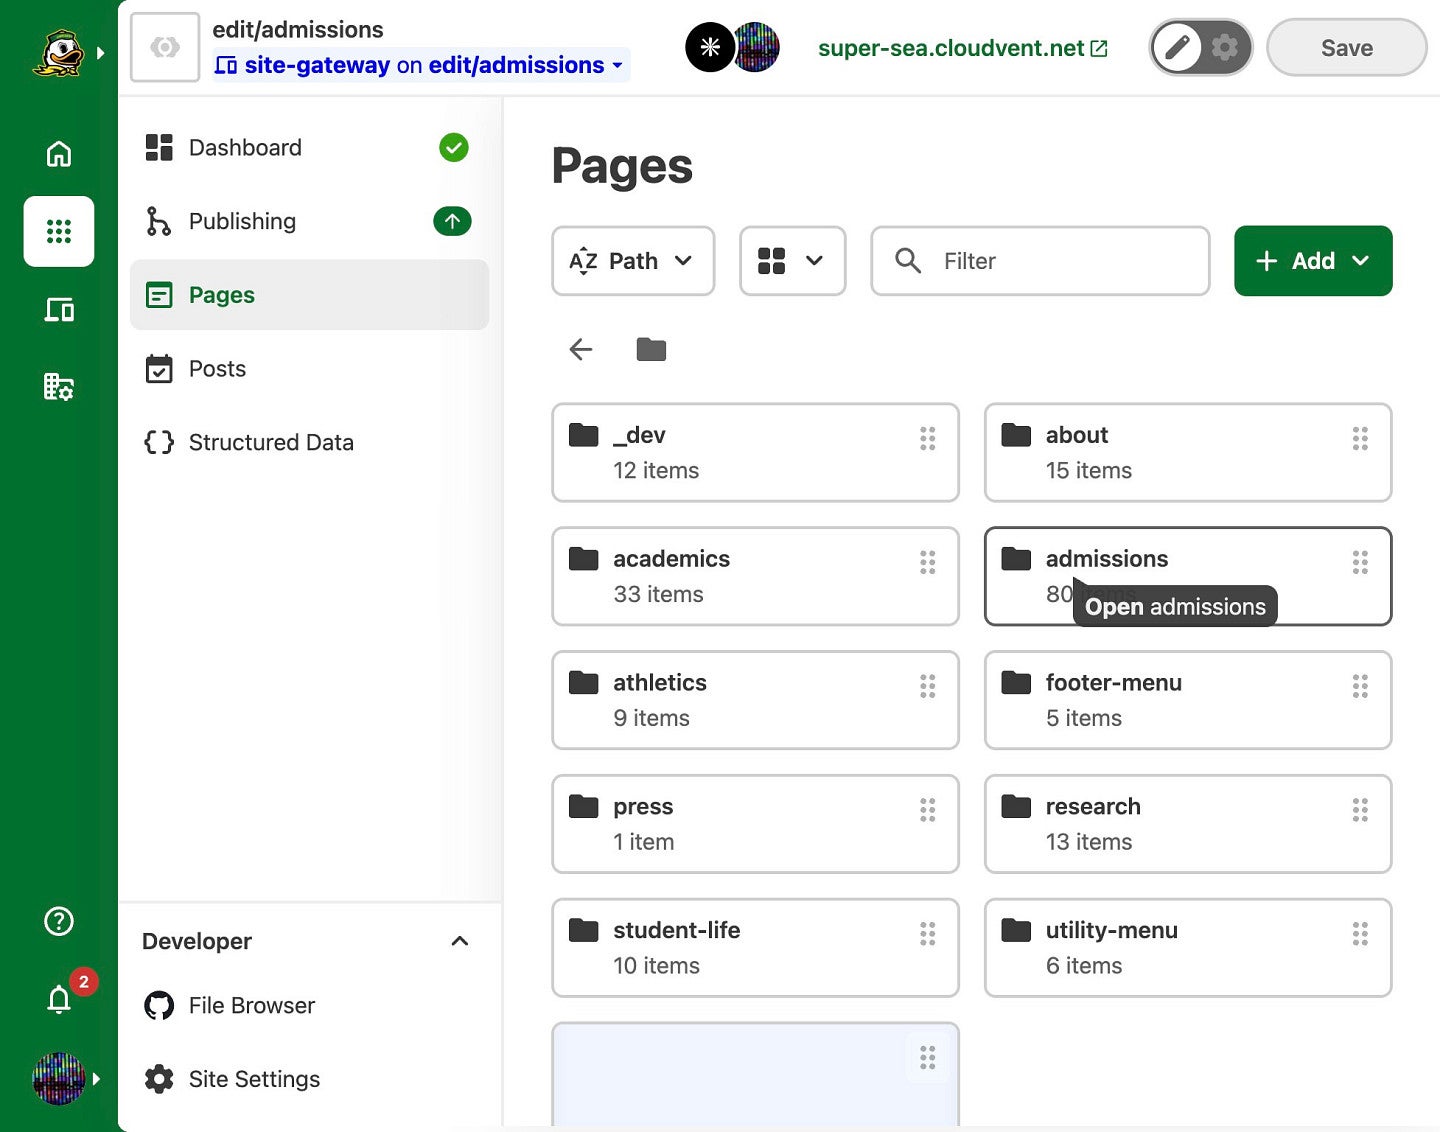Open site-gateway on edit/admissions branch dropdown
Image resolution: width=1440 pixels, height=1132 pixels.
pyautogui.click(x=420, y=65)
